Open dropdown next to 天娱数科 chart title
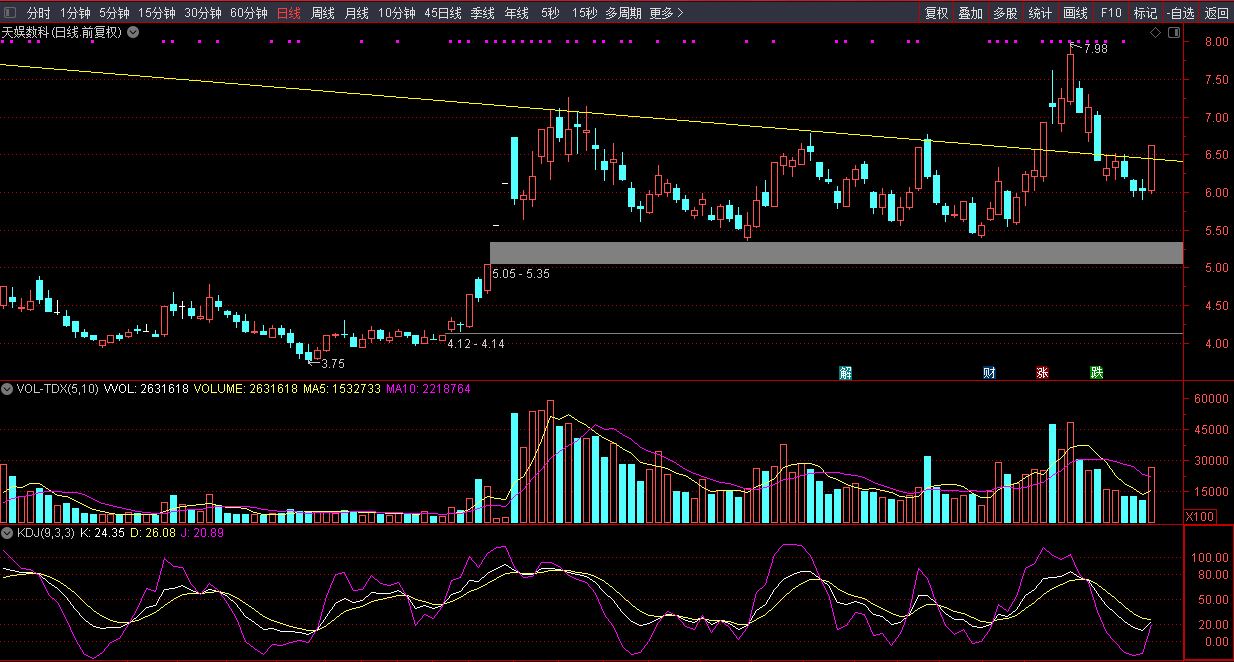 [x=133, y=32]
